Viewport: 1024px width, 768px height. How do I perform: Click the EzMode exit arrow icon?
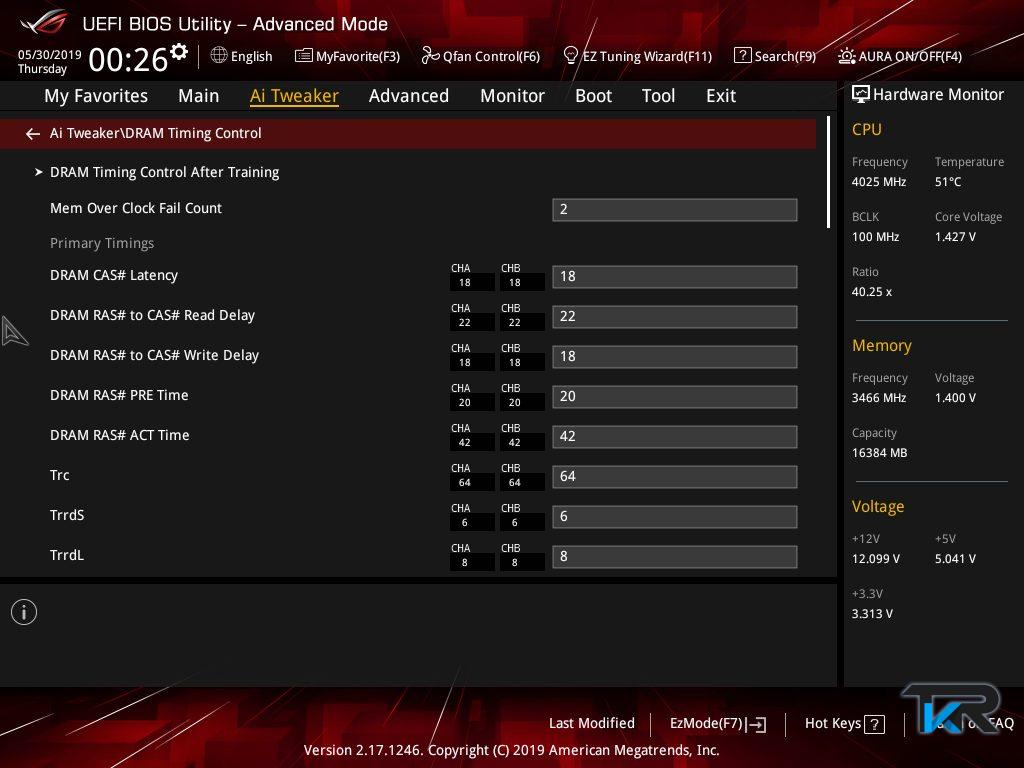[x=758, y=724]
